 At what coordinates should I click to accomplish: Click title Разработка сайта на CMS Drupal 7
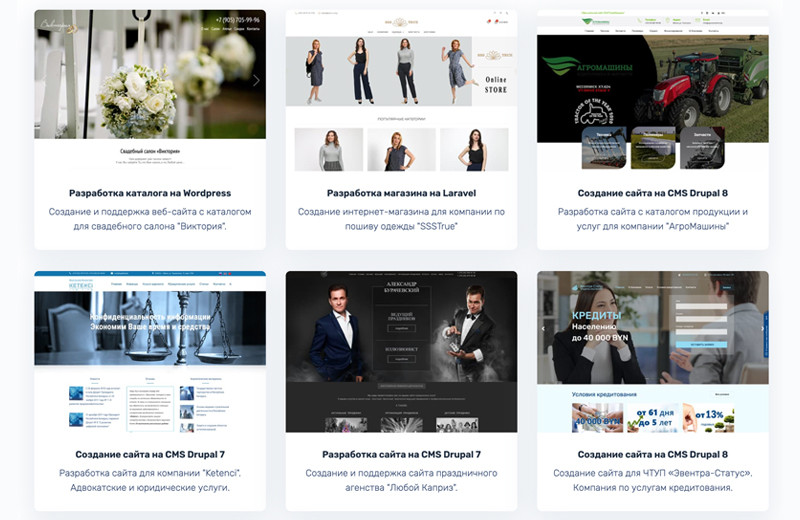(x=401, y=454)
